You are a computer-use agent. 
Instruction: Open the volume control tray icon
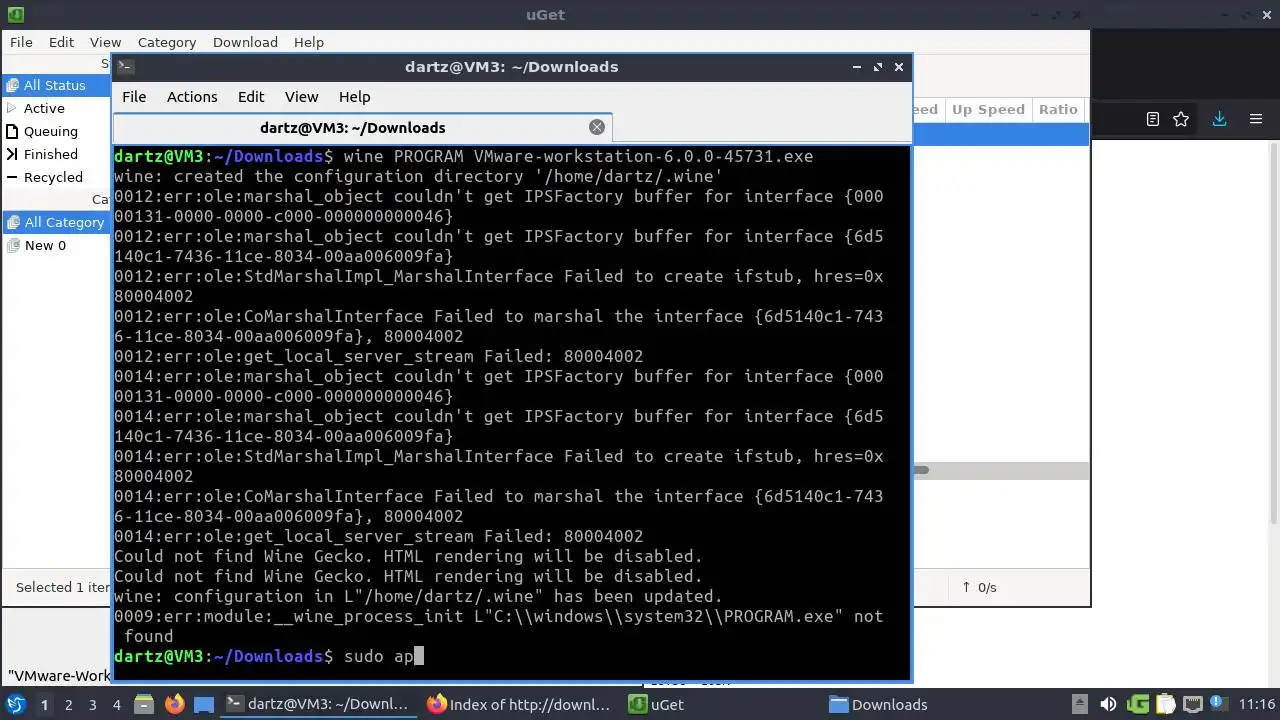coord(1108,704)
